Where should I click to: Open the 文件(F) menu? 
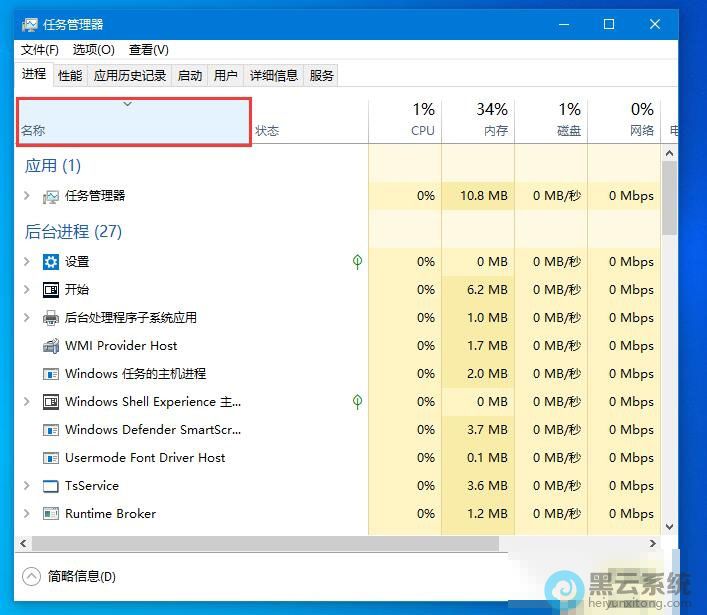click(x=40, y=49)
